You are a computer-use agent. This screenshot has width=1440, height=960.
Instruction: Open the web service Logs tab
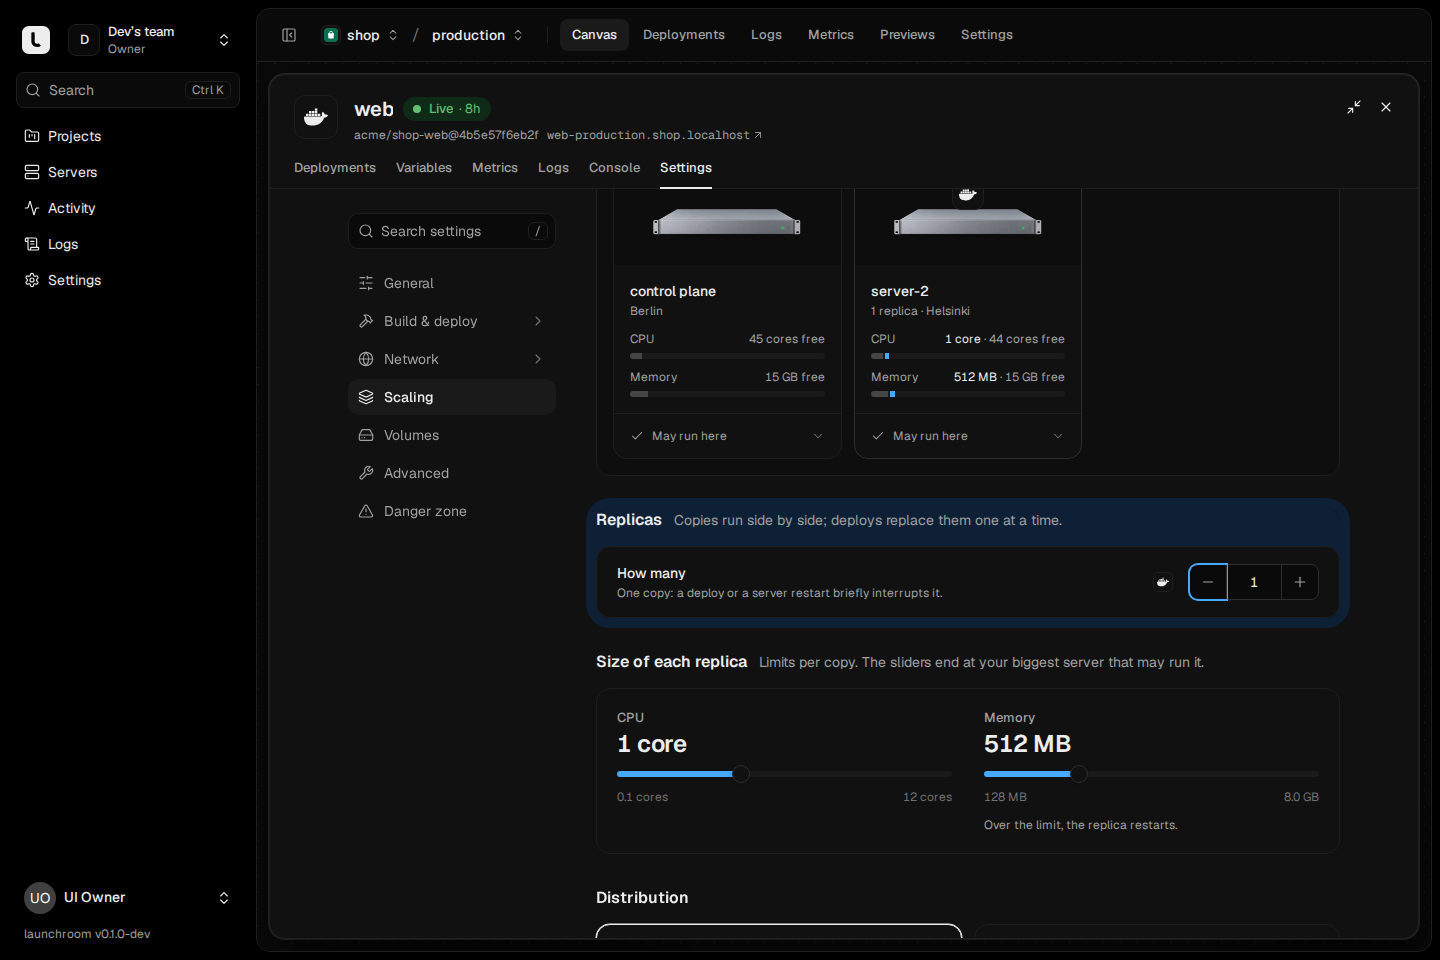553,168
